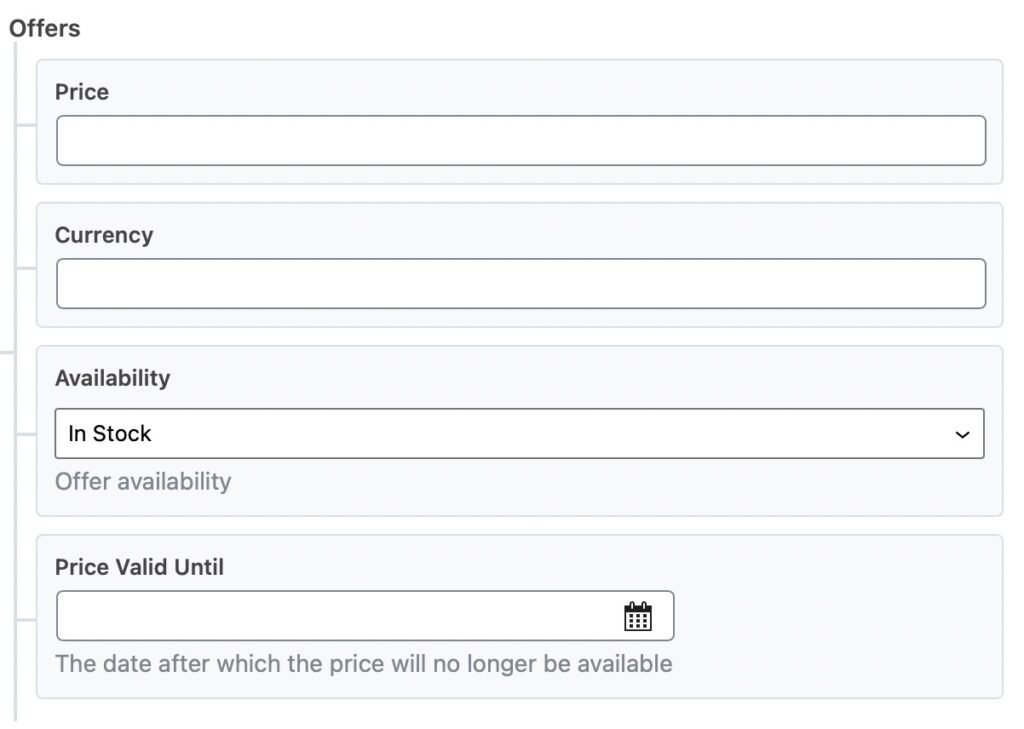The width and height of the screenshot is (1024, 729).
Task: Select the 'In Stock' value text
Action: 110,434
